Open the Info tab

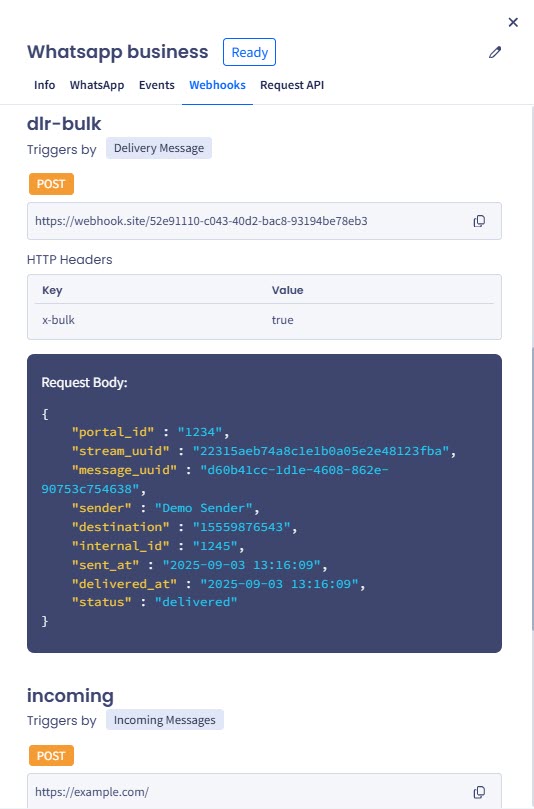click(x=44, y=85)
